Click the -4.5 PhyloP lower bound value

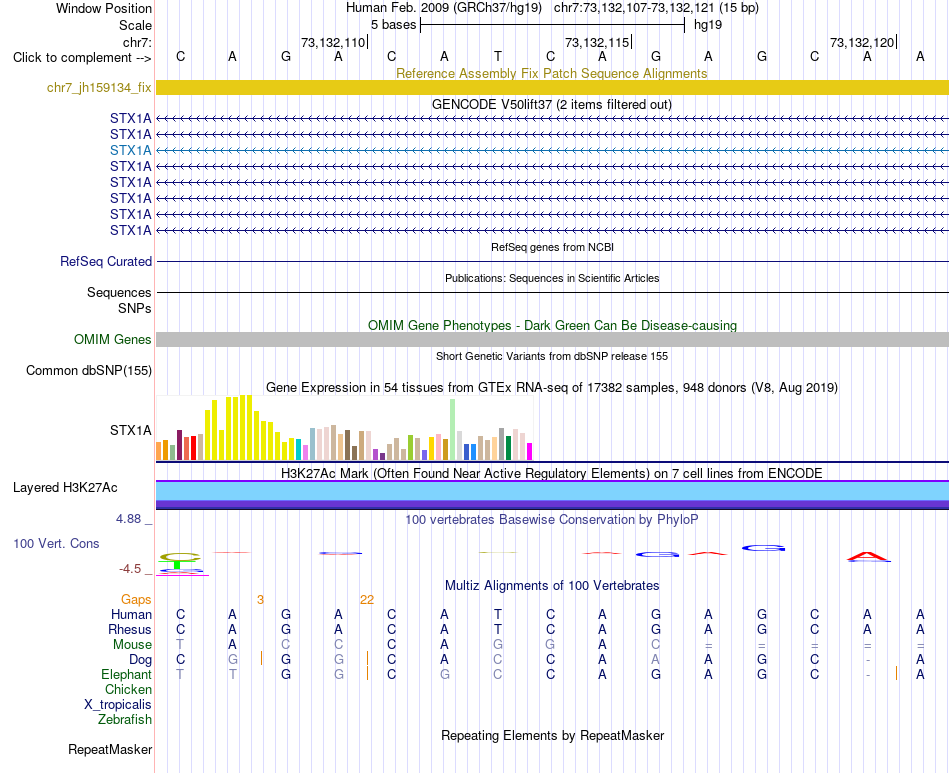[x=130, y=569]
